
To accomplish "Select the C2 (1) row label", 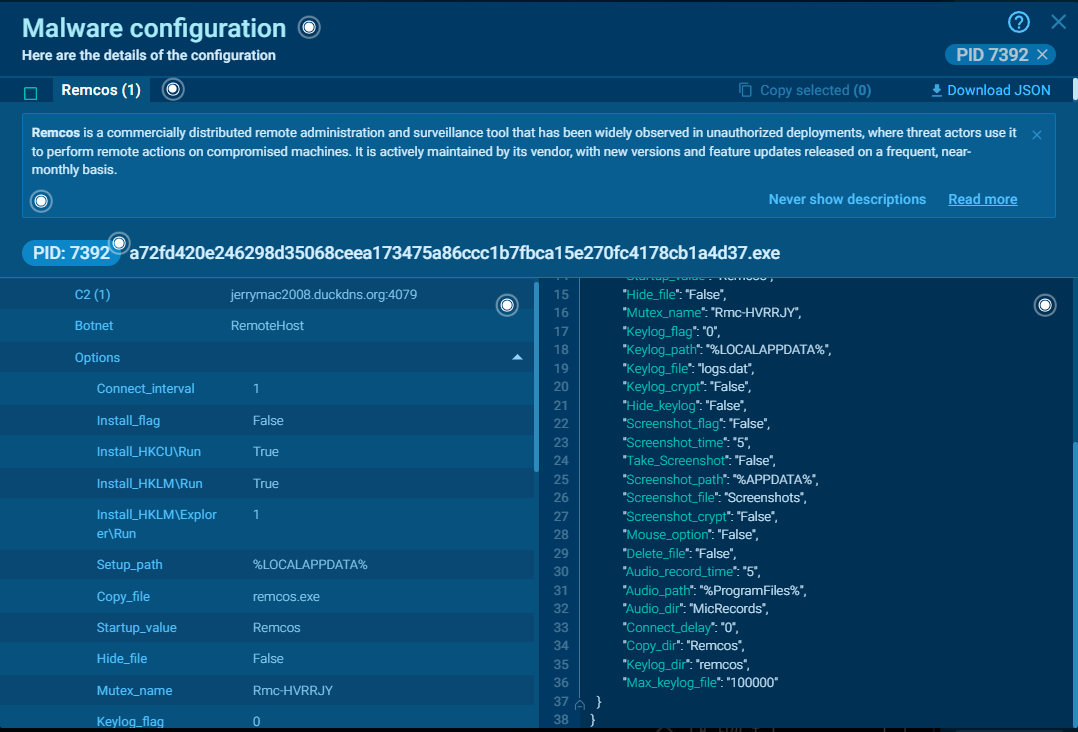I will pos(92,294).
